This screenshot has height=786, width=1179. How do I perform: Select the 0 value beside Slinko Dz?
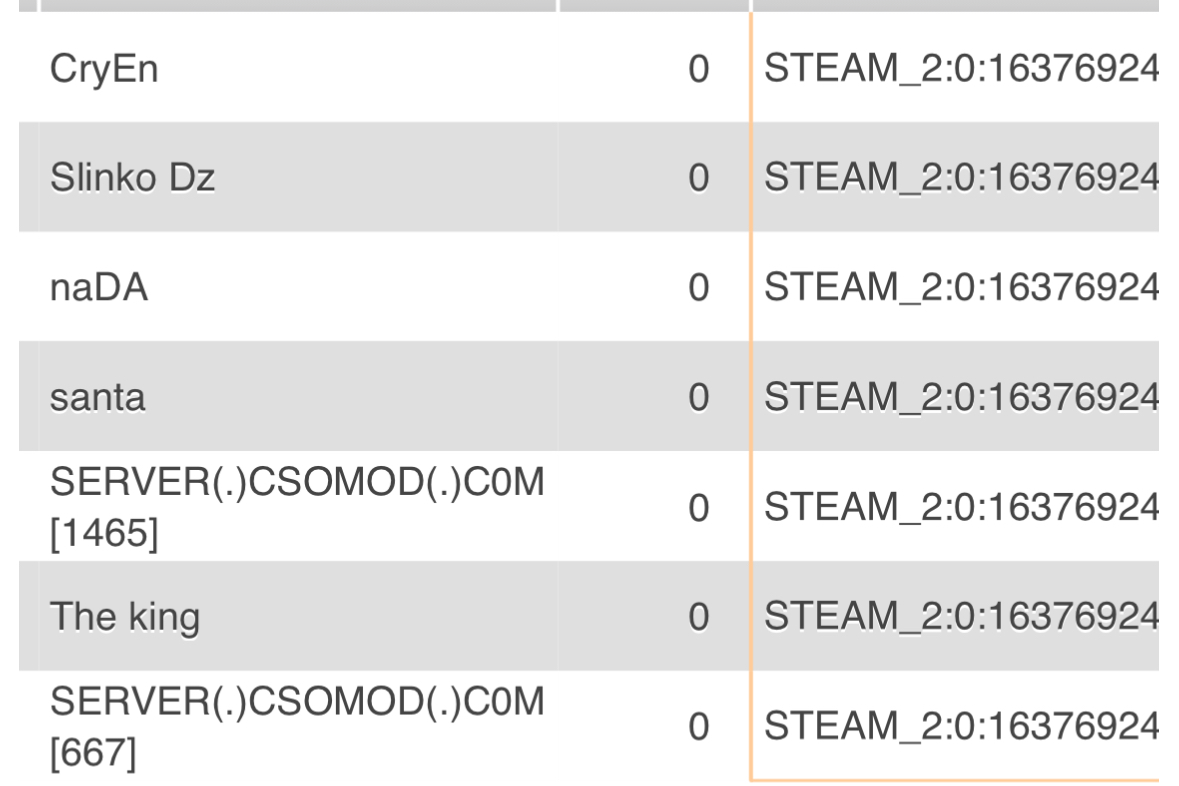699,179
